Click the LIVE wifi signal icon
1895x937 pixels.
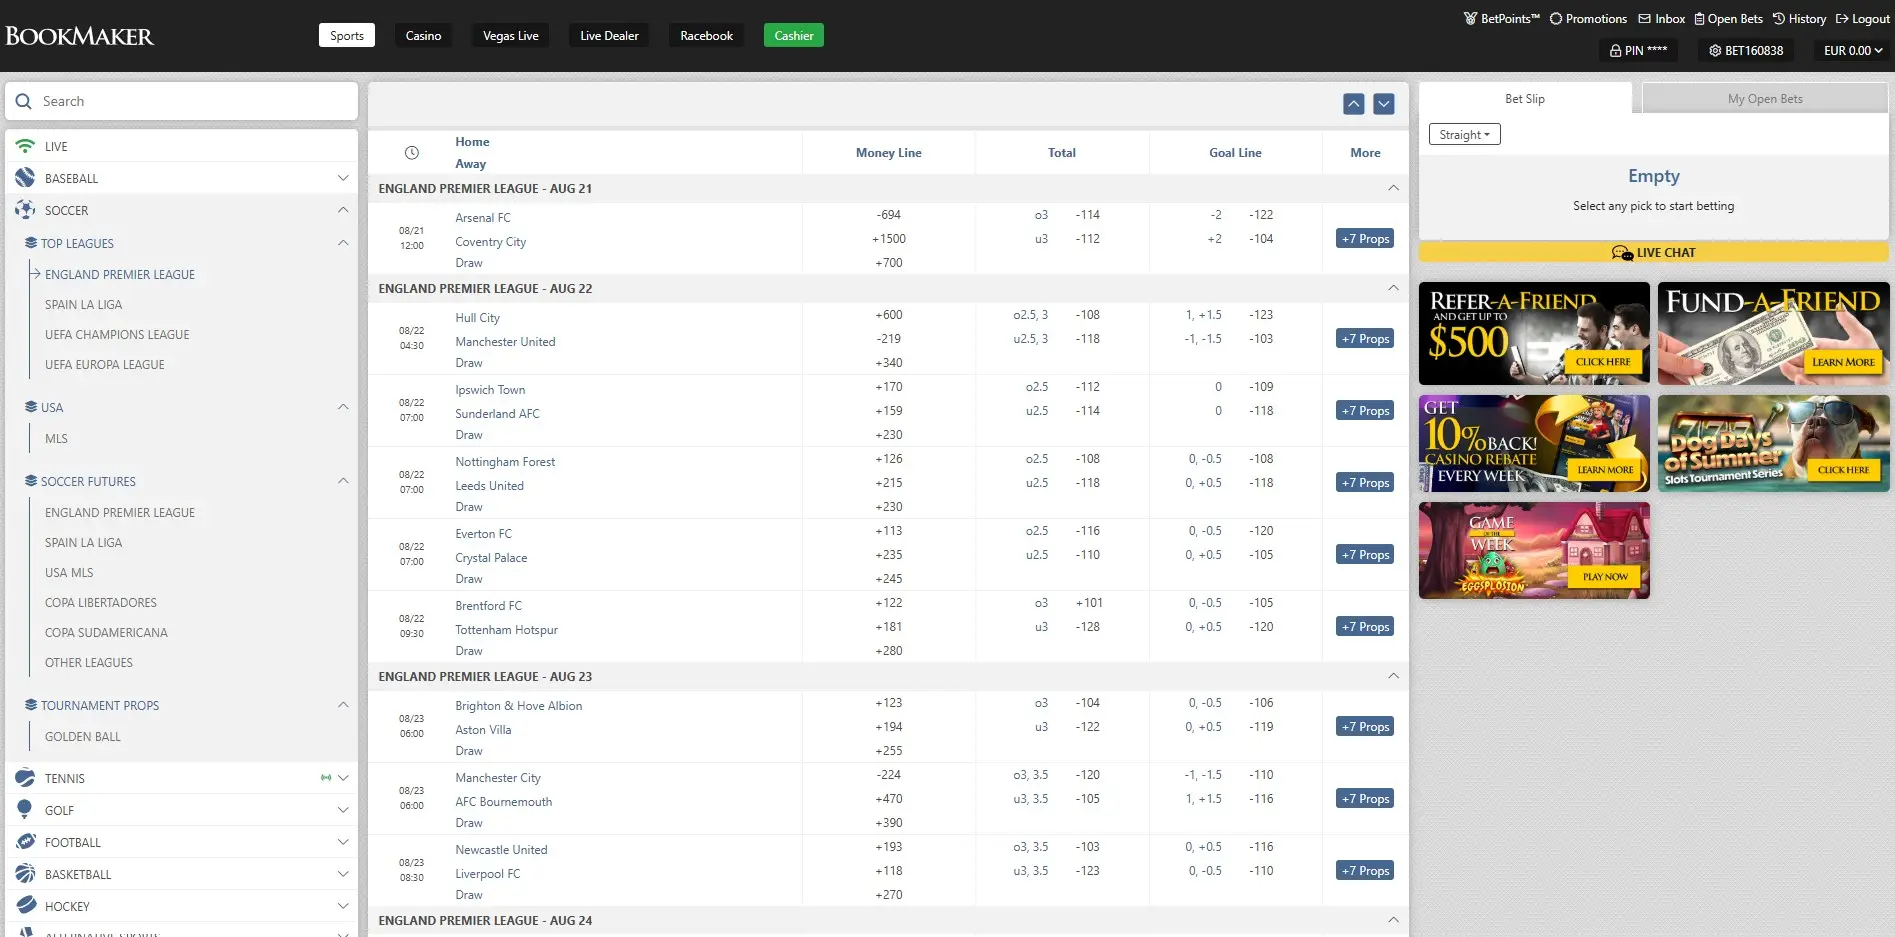(x=25, y=146)
